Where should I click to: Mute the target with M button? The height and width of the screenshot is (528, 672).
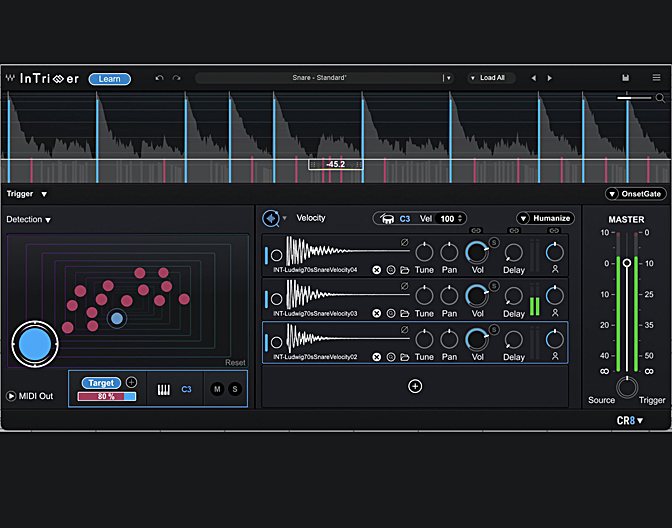217,389
